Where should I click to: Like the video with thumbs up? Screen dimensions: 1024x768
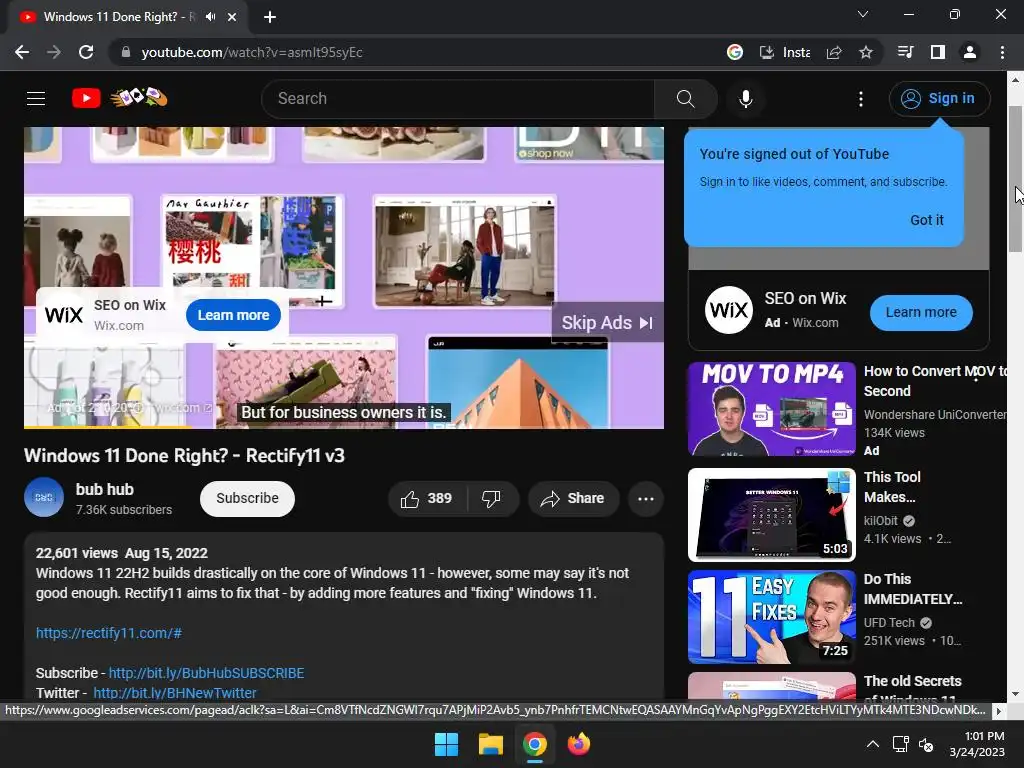coord(427,499)
